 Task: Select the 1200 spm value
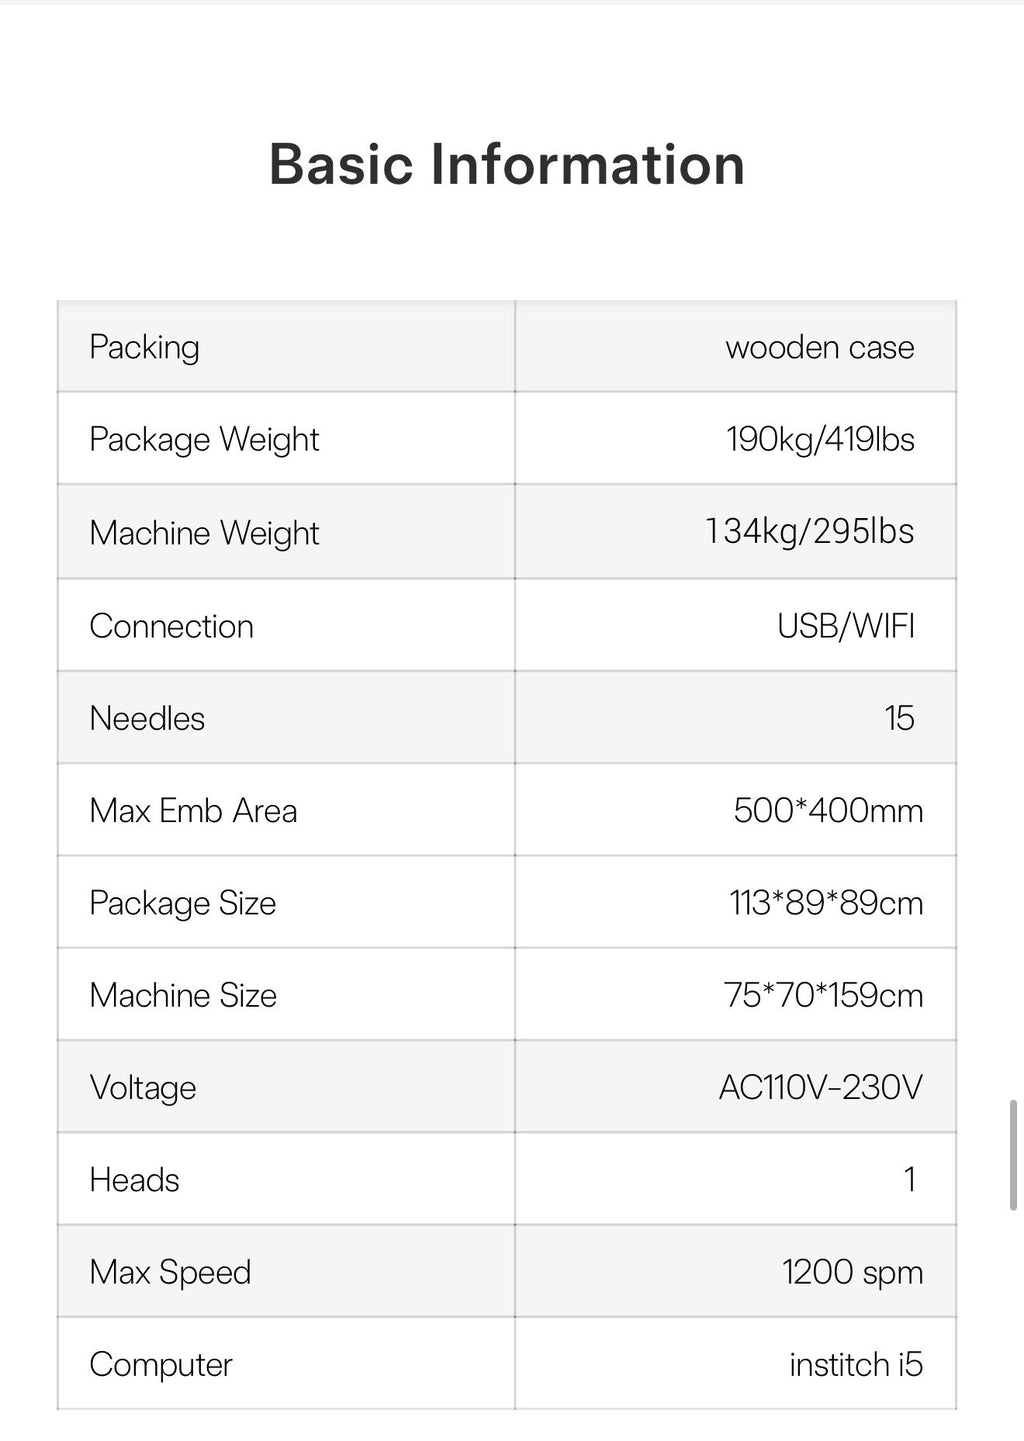[x=852, y=1272]
